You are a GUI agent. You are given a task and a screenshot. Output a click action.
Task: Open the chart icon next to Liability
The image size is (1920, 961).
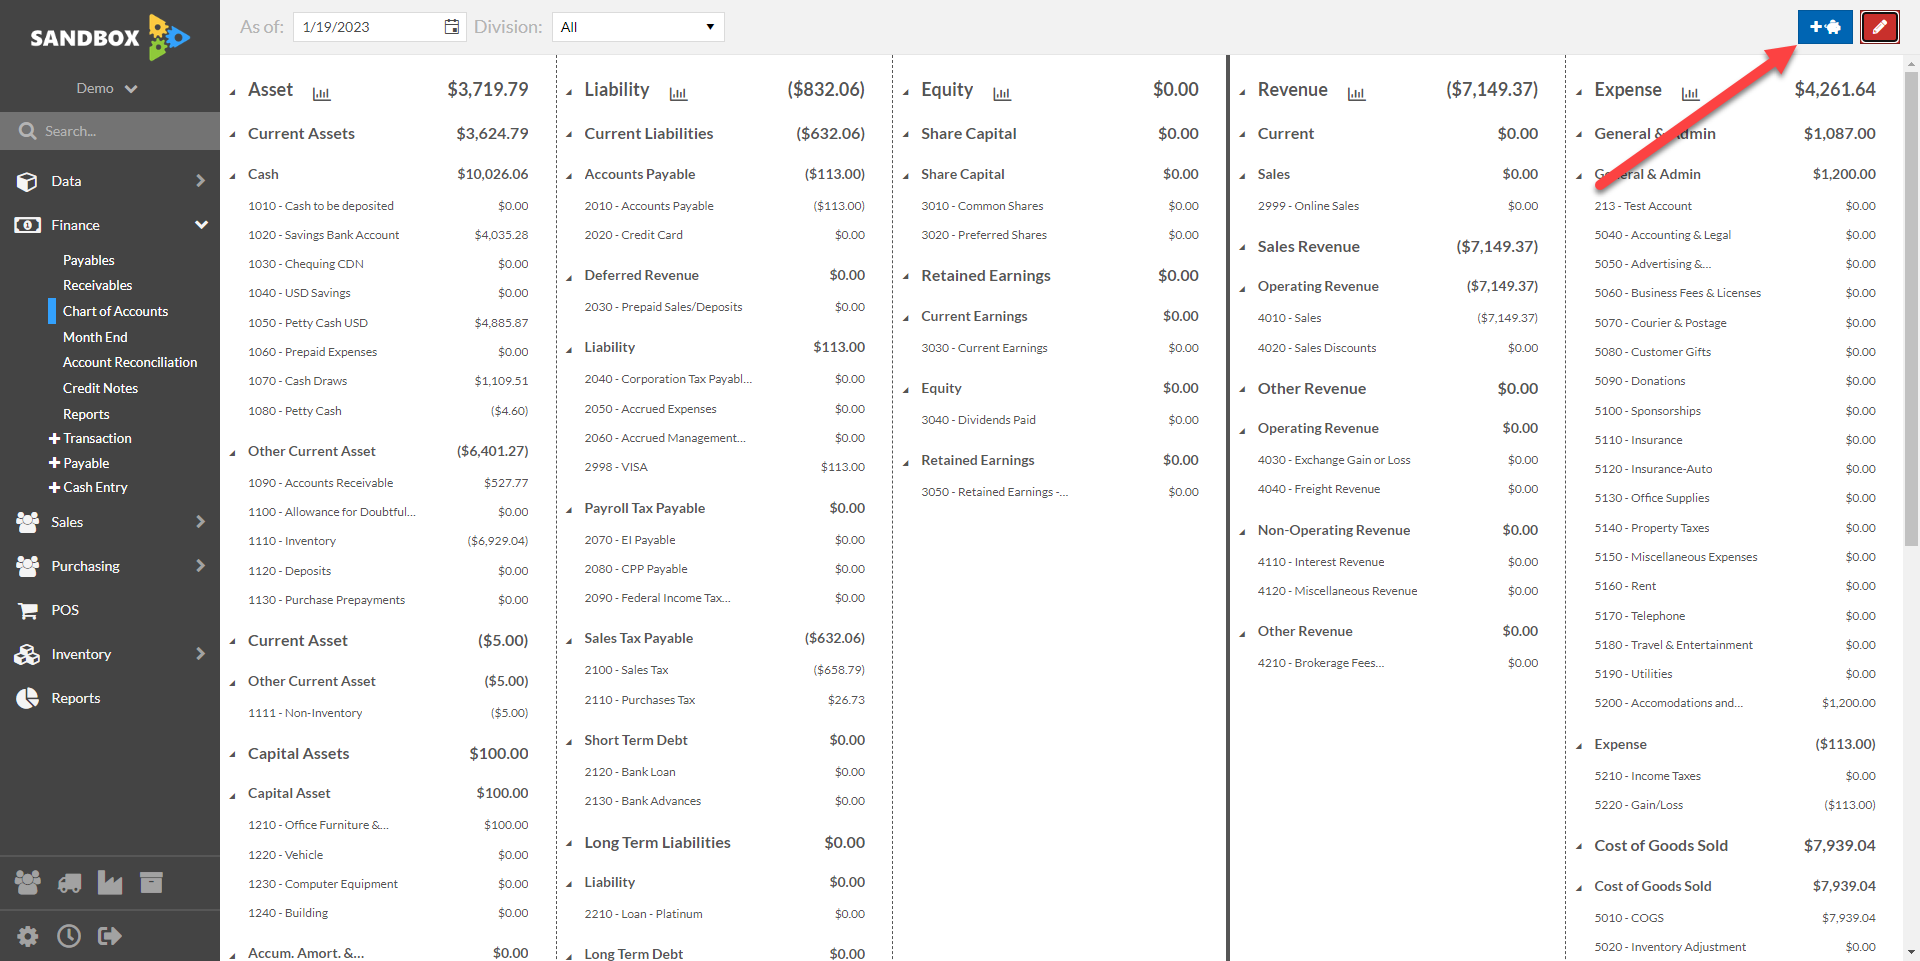(x=678, y=93)
